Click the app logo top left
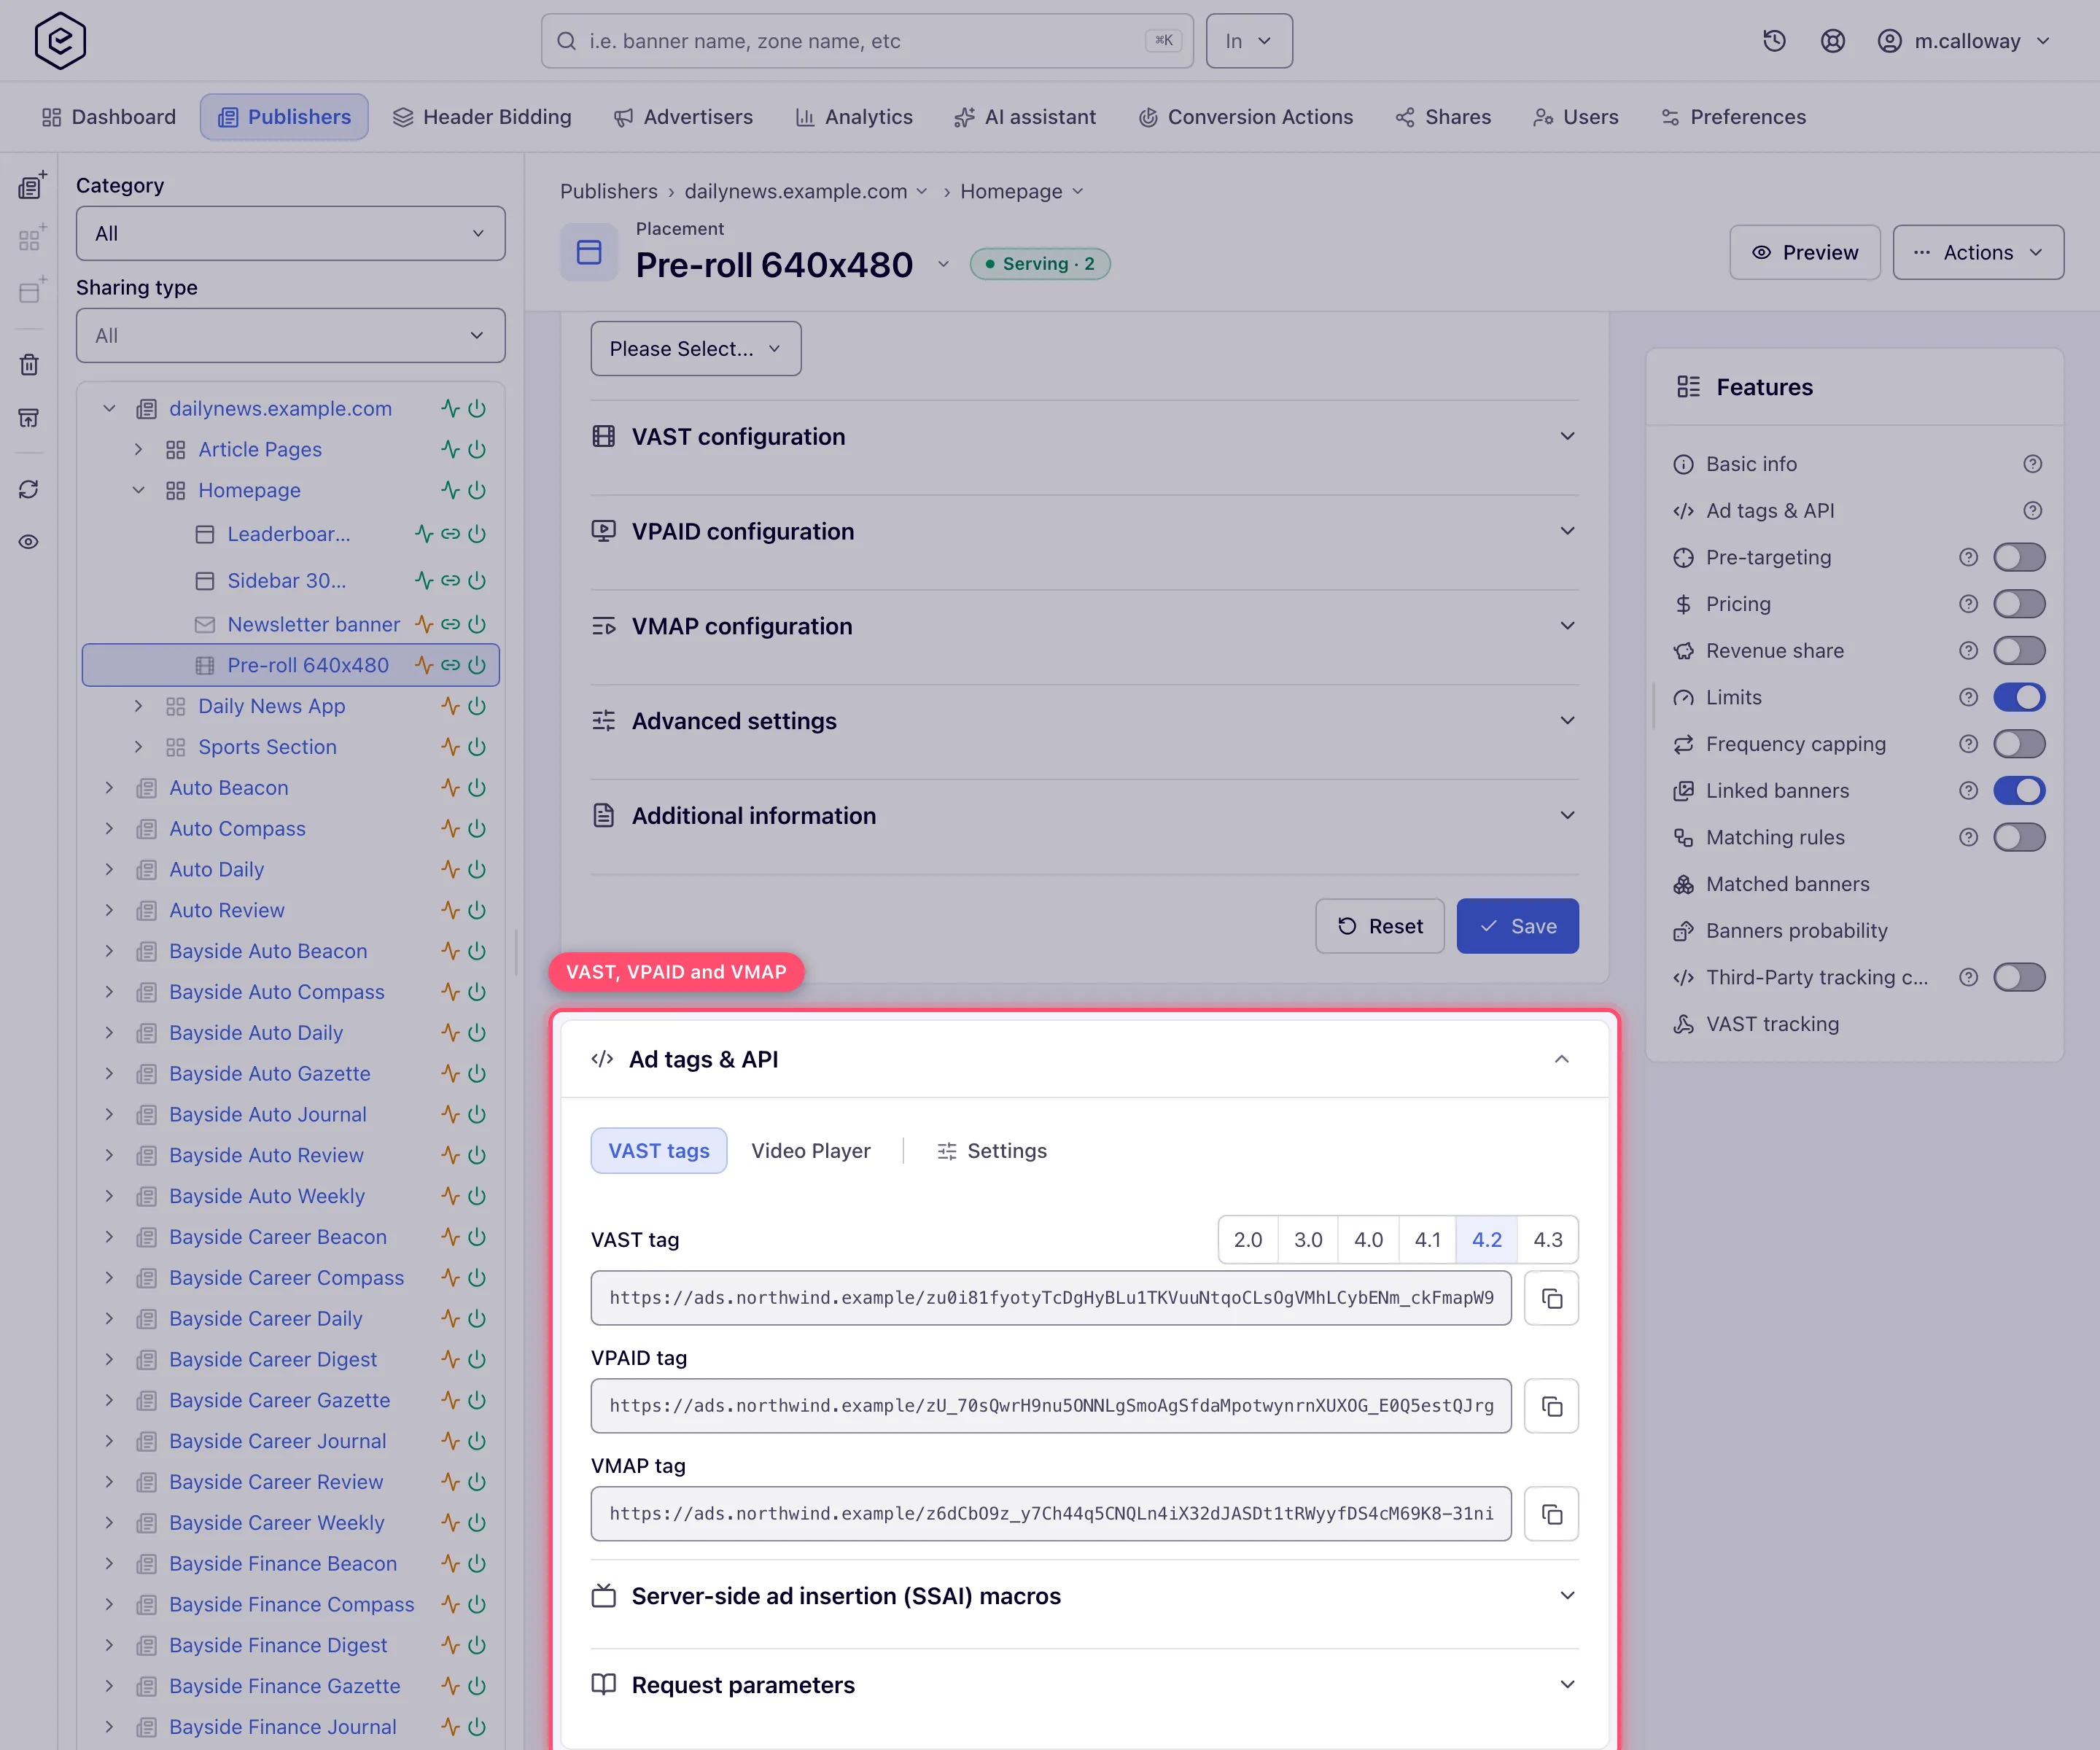This screenshot has height=1750, width=2100. pos(60,41)
